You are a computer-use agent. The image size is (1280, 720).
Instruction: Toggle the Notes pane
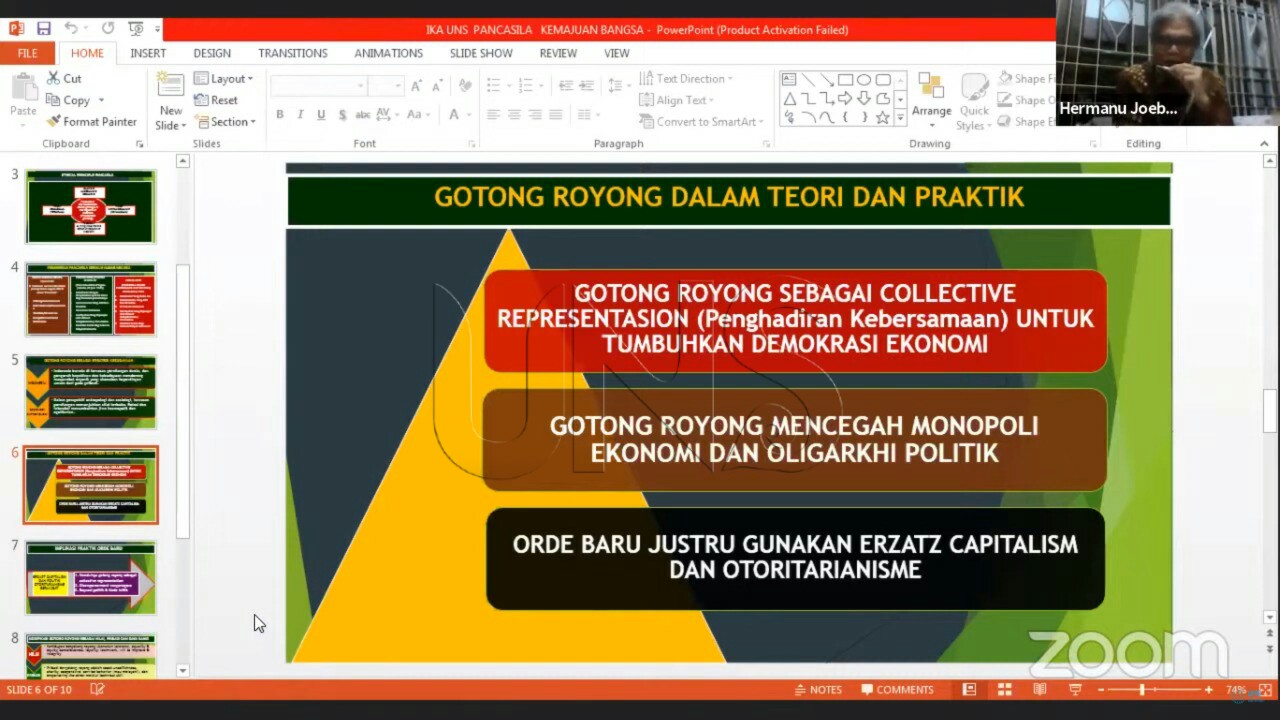coord(818,690)
